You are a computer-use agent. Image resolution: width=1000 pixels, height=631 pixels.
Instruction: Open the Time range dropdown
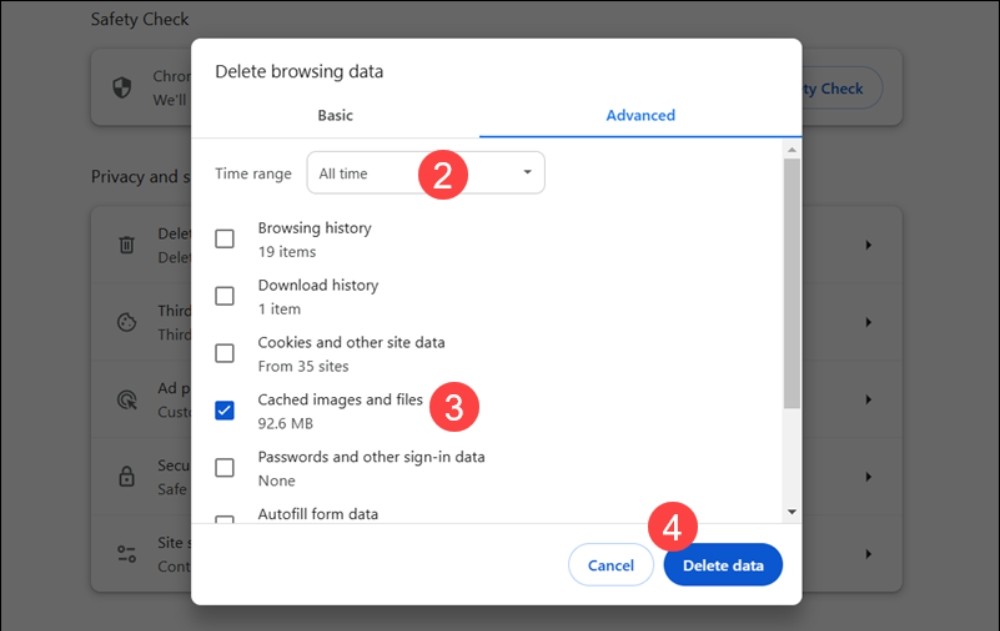[425, 173]
